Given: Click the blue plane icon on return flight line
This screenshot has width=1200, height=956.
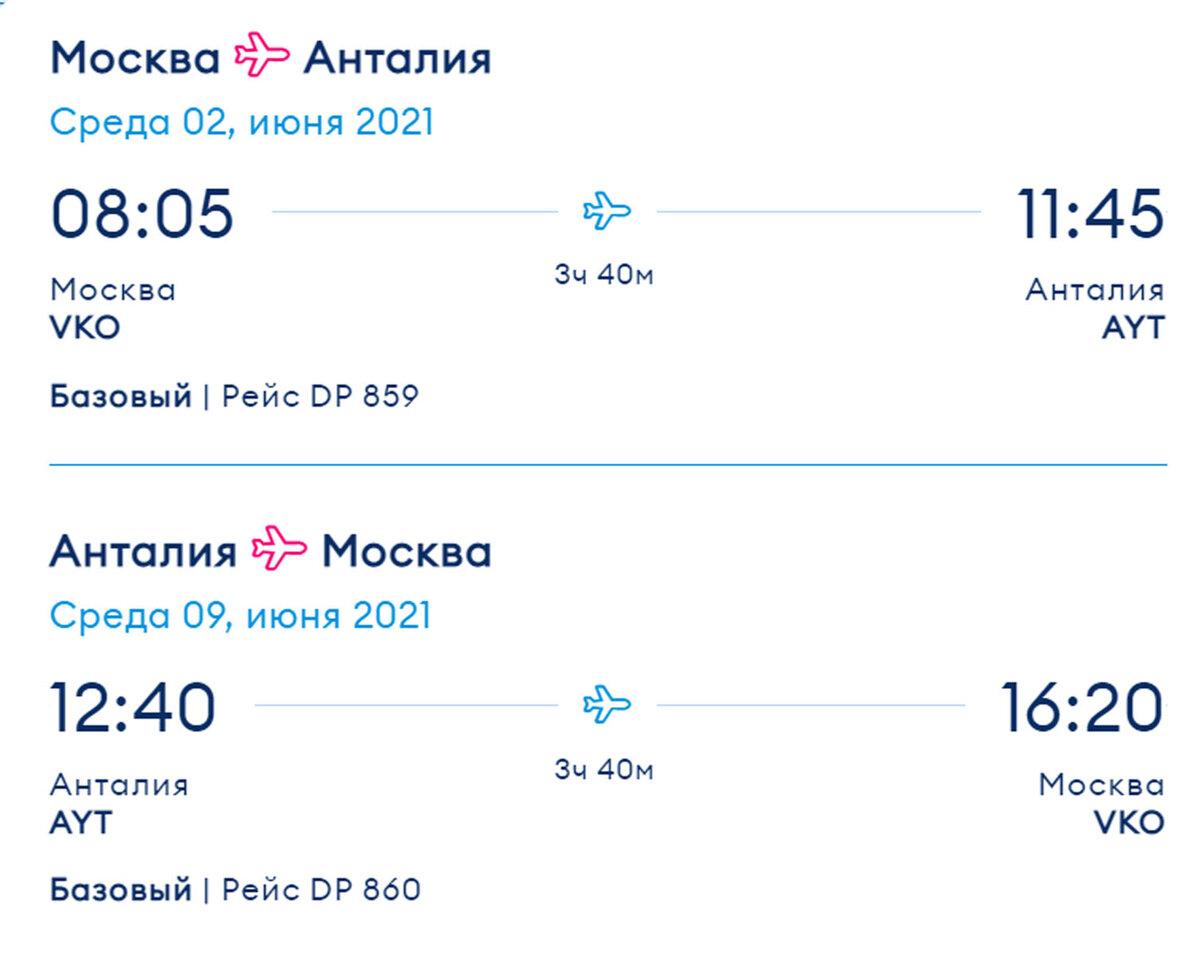Looking at the screenshot, I should click(607, 704).
